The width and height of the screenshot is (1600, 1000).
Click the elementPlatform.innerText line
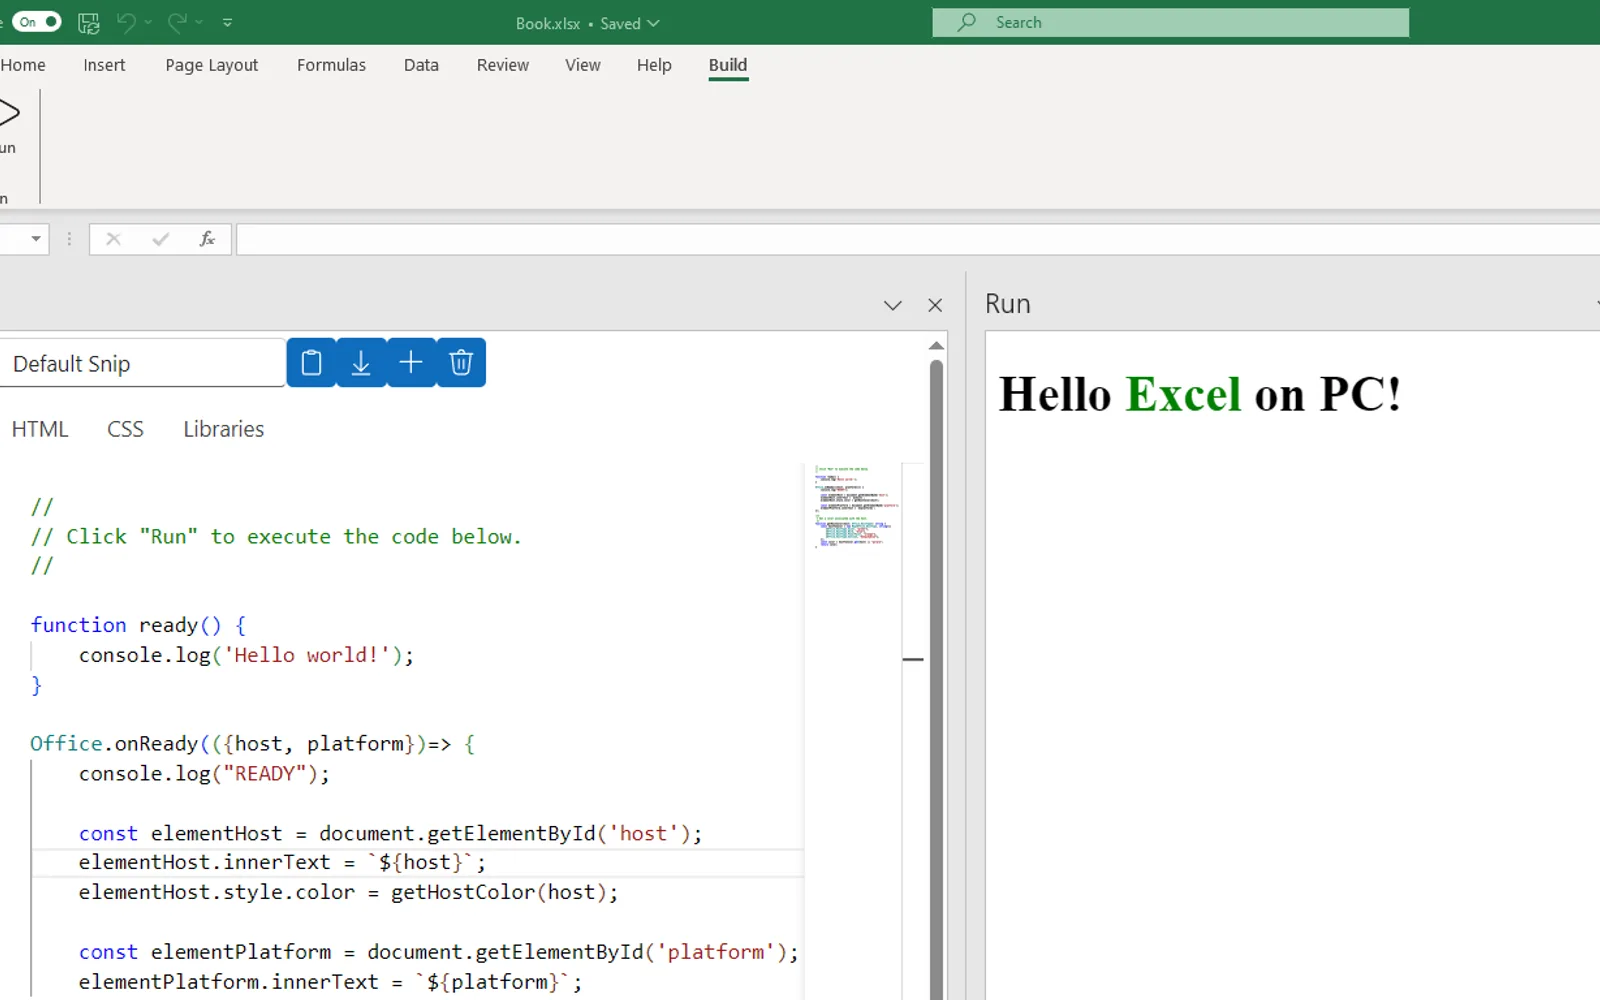tap(330, 982)
